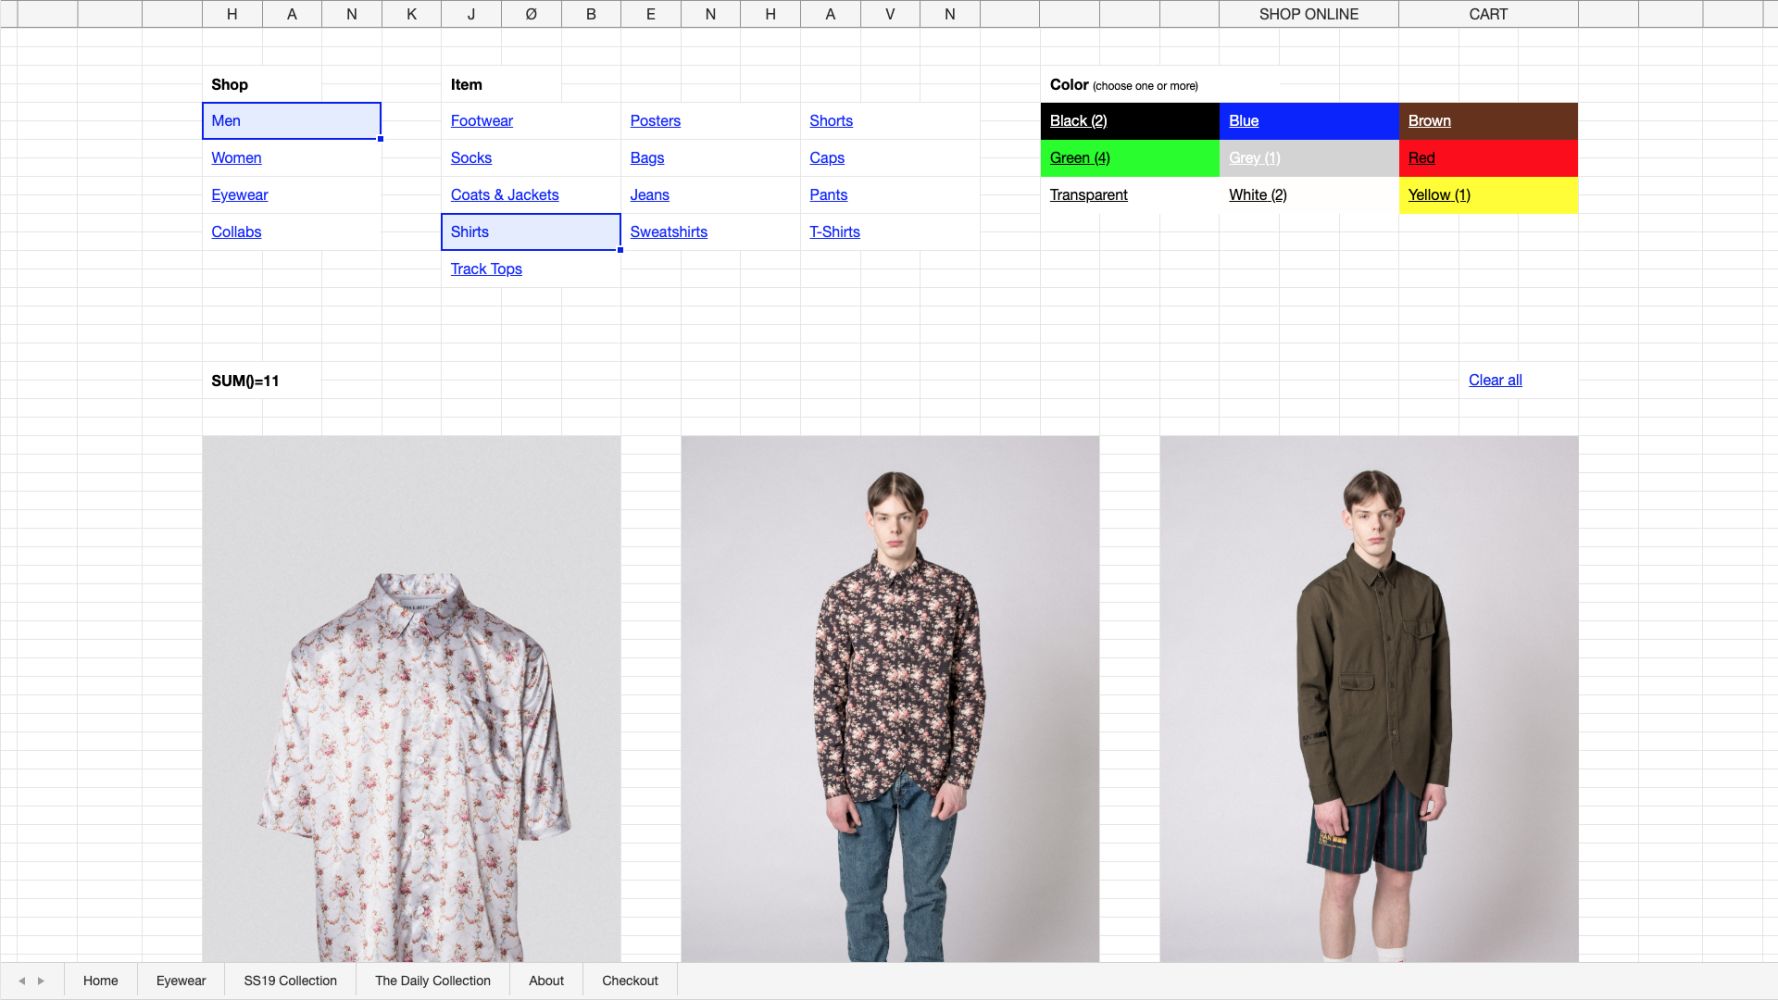Pick the Blue color swatch

click(x=1309, y=121)
